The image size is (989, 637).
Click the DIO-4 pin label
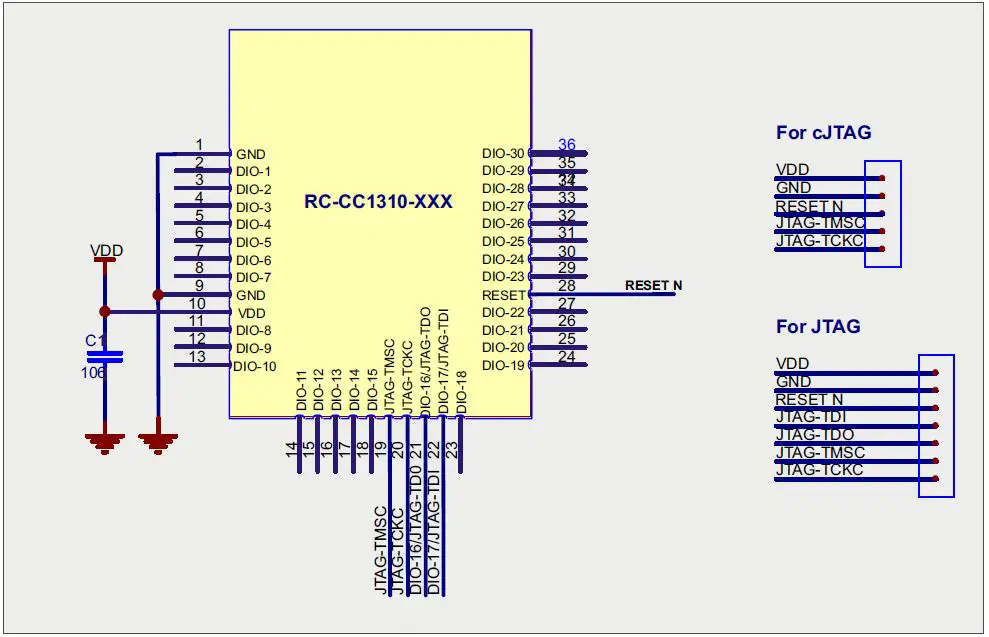(254, 225)
